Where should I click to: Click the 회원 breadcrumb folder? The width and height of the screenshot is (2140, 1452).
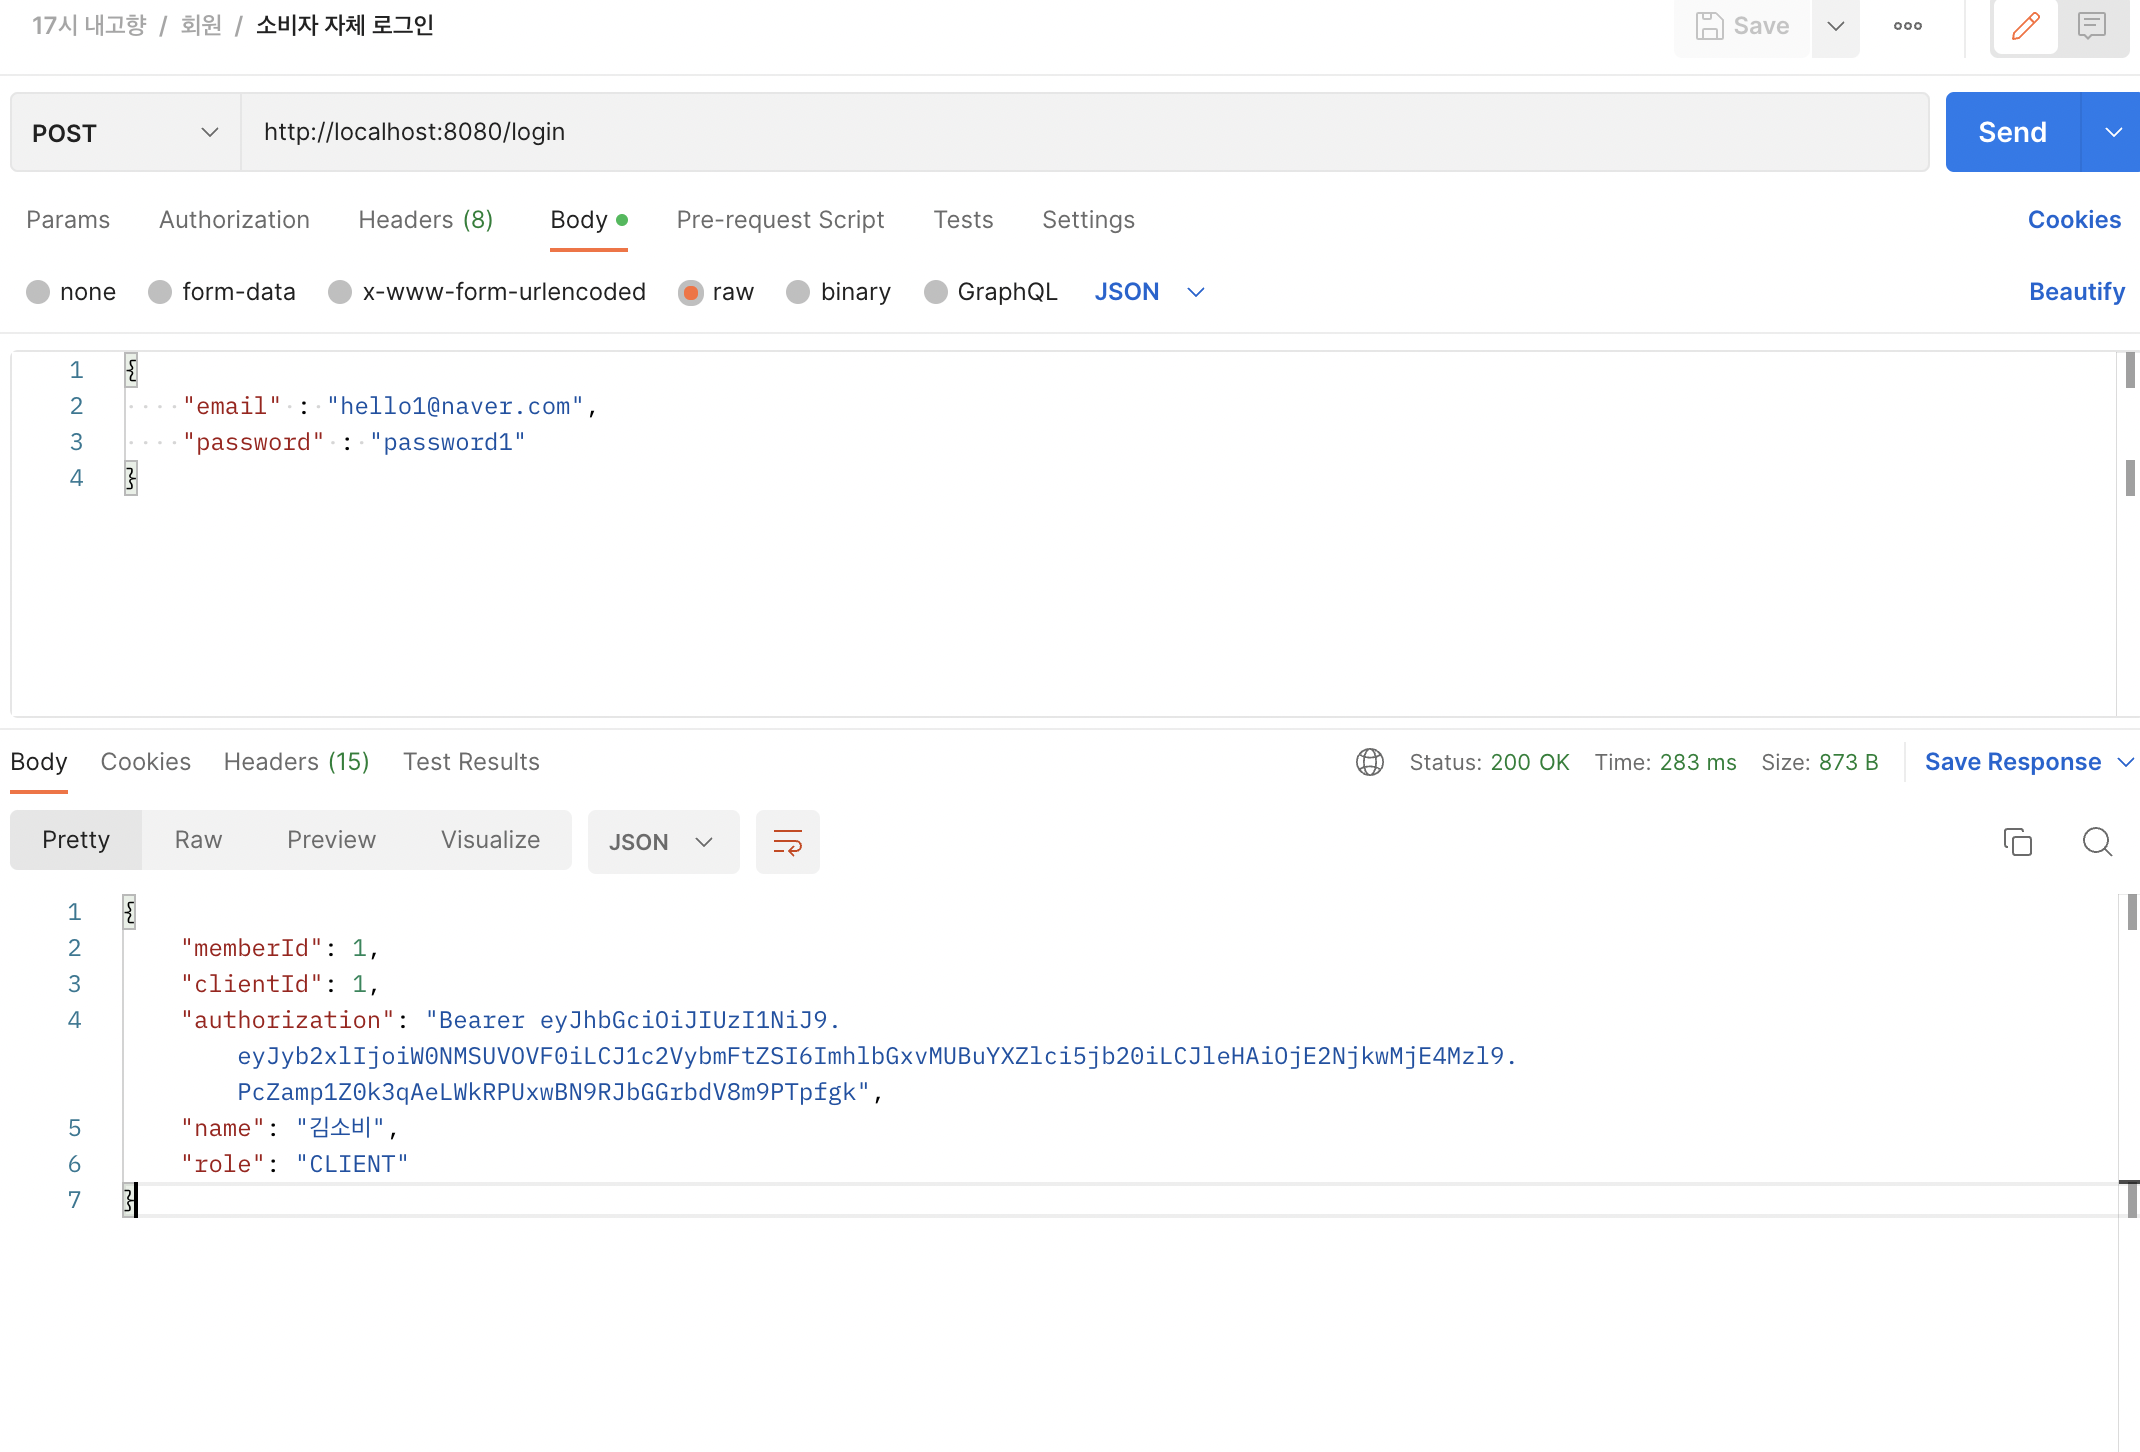[201, 25]
